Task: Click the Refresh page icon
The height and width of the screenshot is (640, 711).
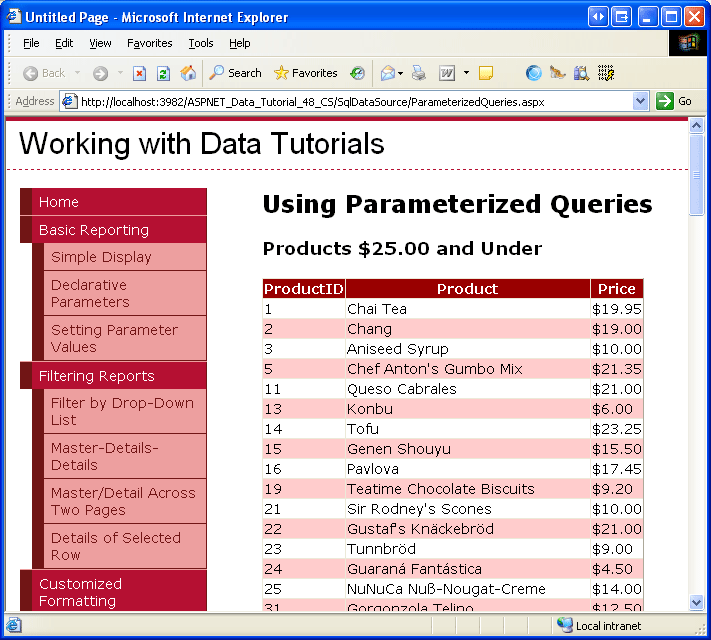Action: [x=163, y=73]
